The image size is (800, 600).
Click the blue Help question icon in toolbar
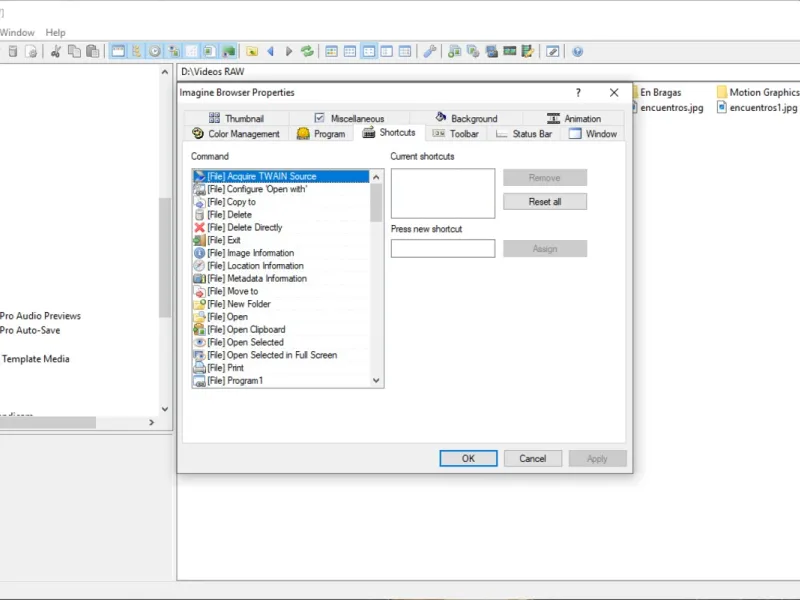(x=577, y=52)
